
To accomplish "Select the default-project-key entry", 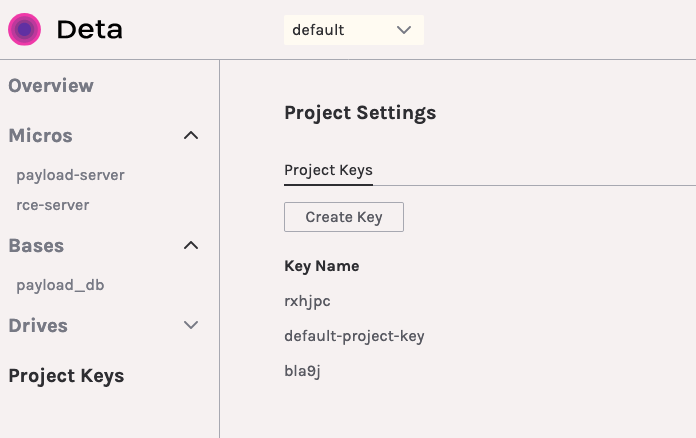I will [x=354, y=336].
